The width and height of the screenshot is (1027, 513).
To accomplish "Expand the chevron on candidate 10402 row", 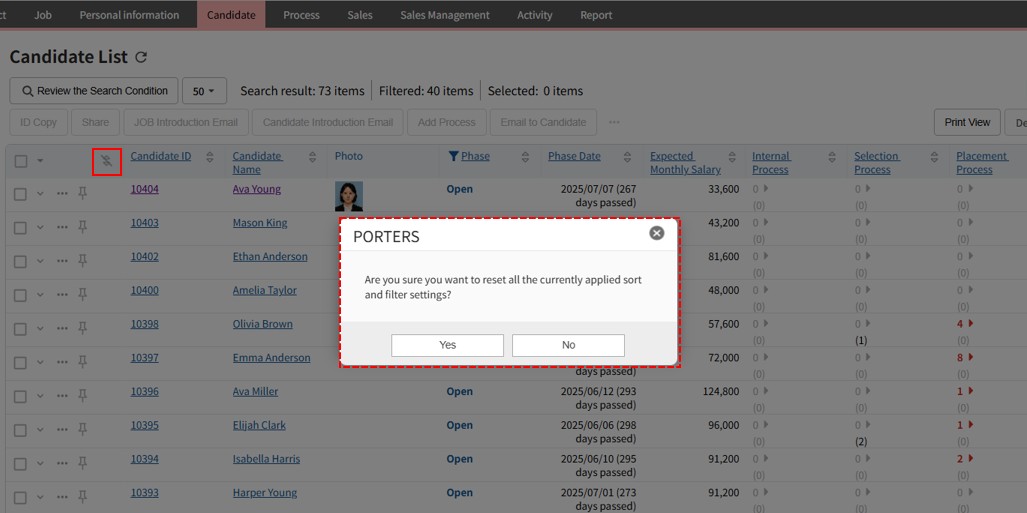I will point(40,261).
